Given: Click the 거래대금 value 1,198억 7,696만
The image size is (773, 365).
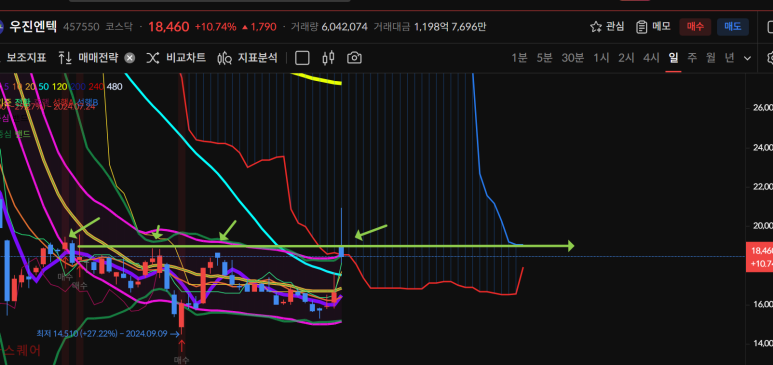Looking at the screenshot, I should (450, 27).
